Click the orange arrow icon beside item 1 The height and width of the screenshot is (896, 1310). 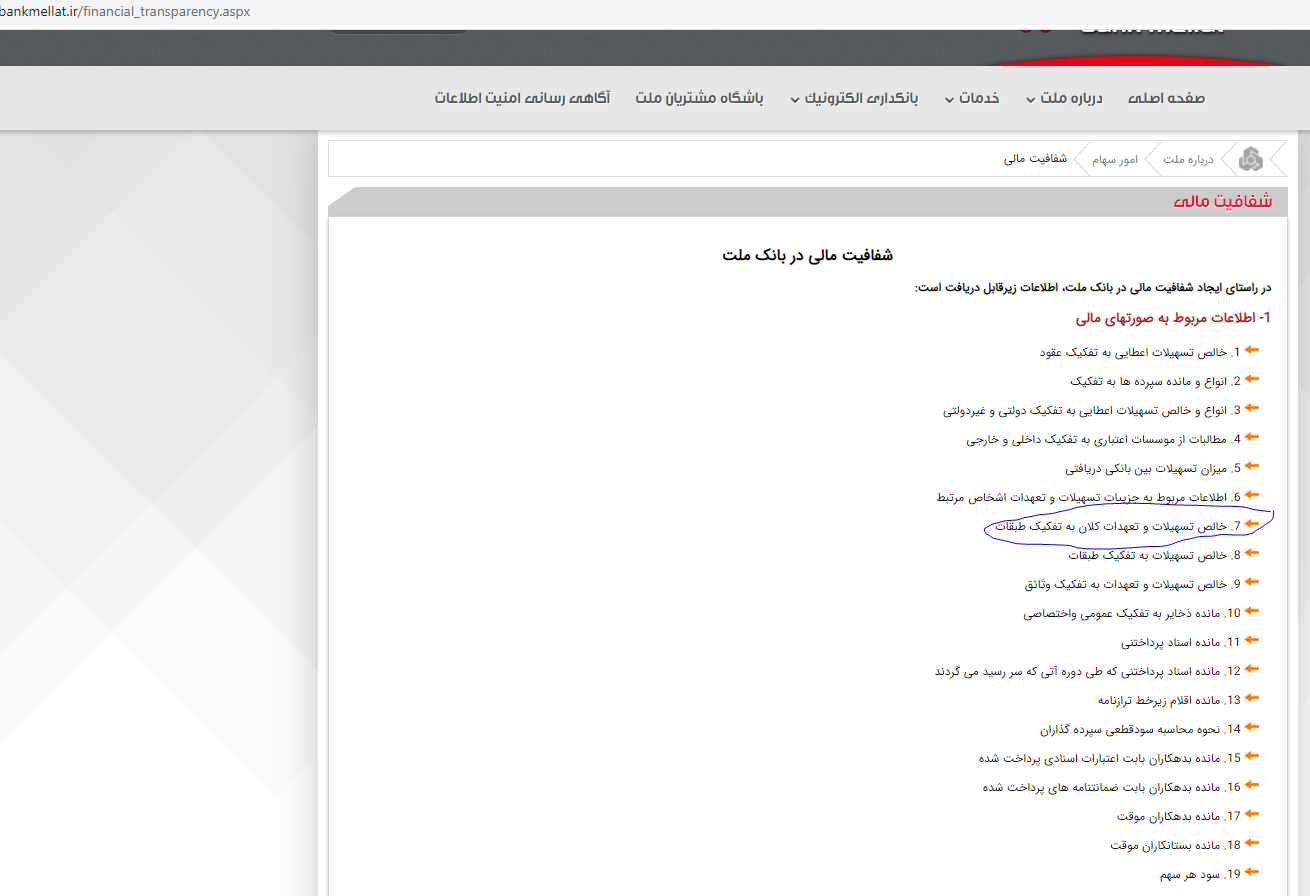point(1254,350)
